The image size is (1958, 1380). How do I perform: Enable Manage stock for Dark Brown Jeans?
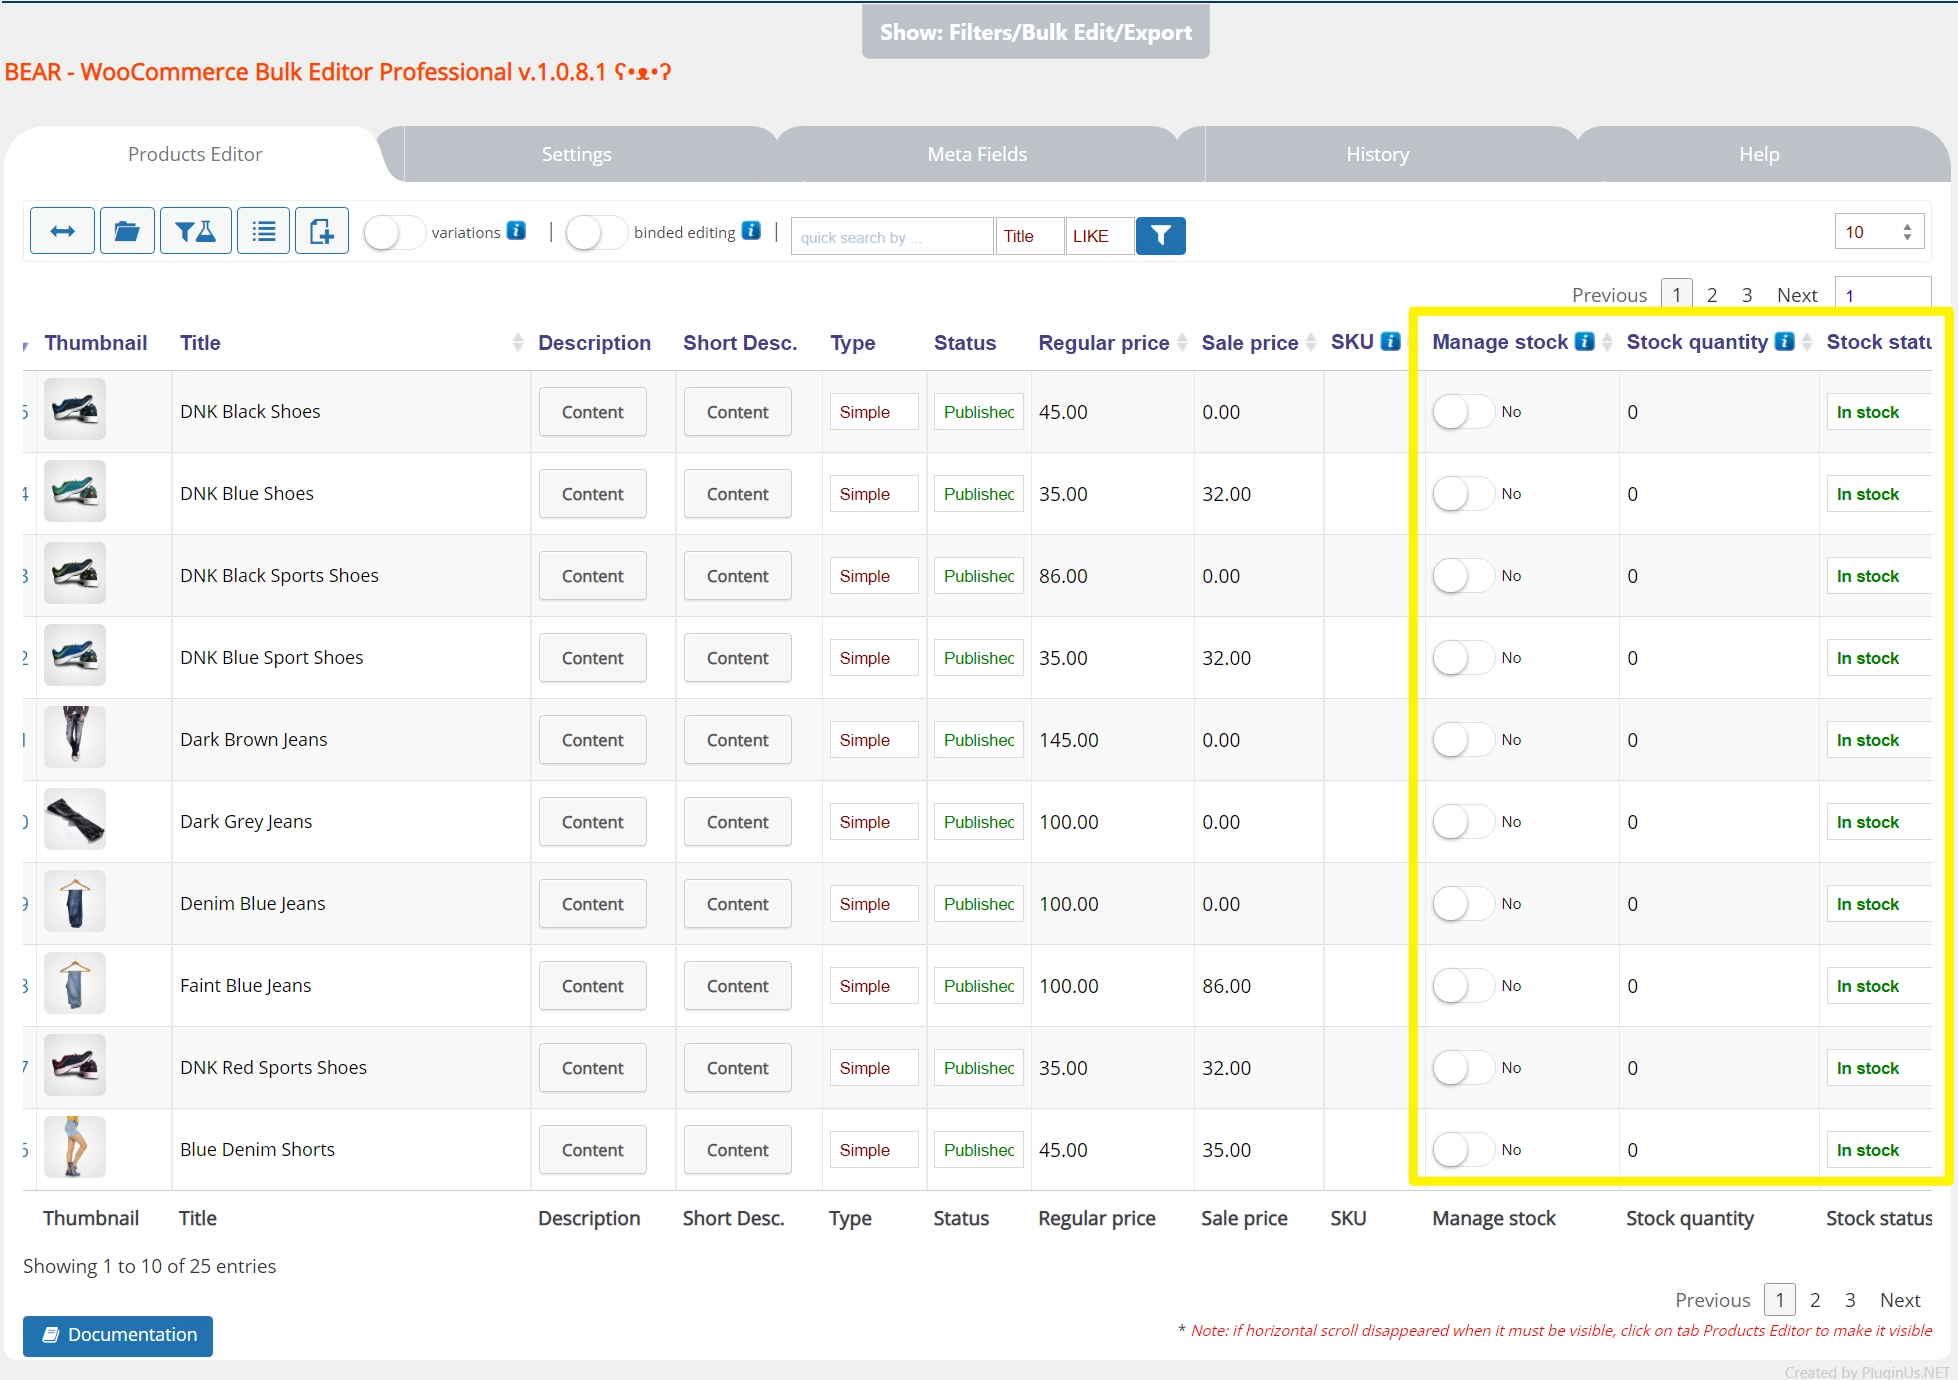point(1463,739)
